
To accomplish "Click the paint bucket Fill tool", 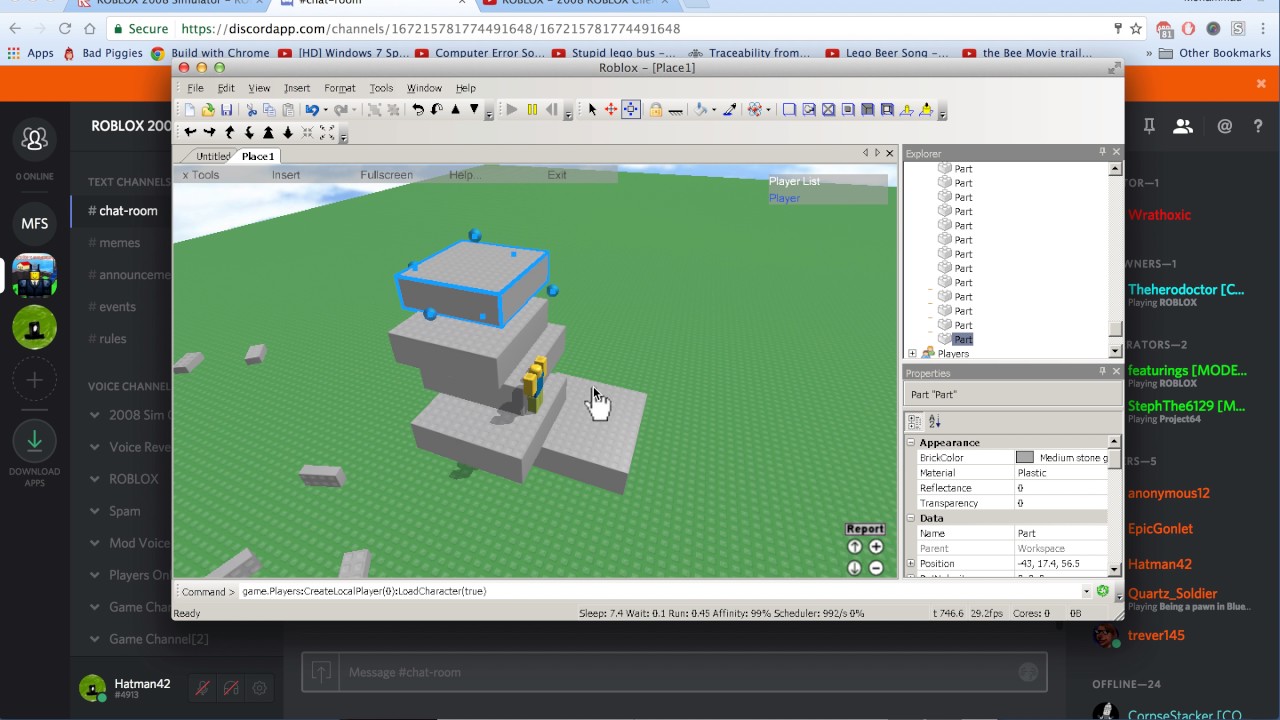I will (700, 110).
